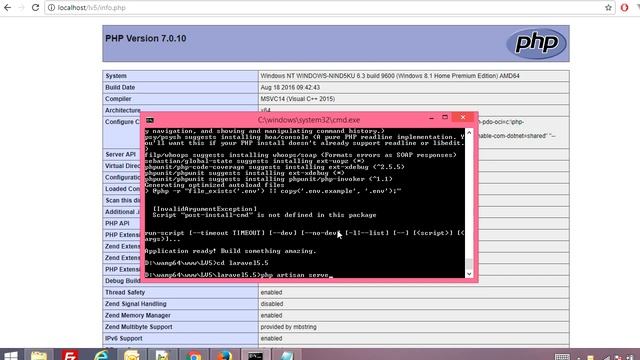The width and height of the screenshot is (640, 360).
Task: Click the Windows NT system value text
Action: tap(390, 76)
